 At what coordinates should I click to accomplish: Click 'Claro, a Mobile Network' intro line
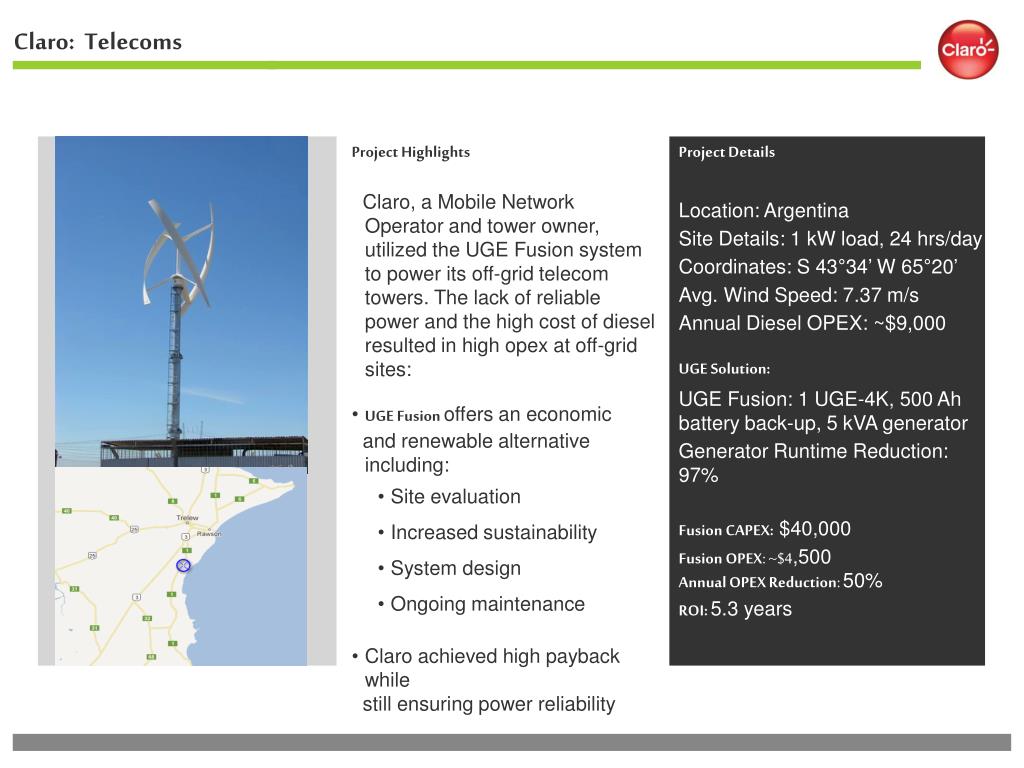point(468,202)
